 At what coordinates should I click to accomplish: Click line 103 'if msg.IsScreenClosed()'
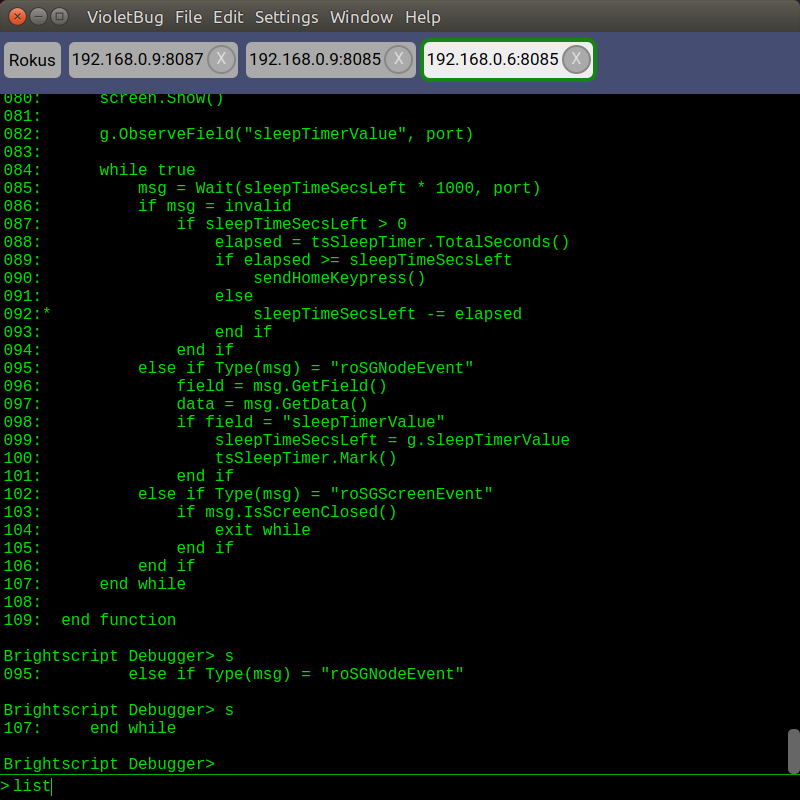coord(286,512)
